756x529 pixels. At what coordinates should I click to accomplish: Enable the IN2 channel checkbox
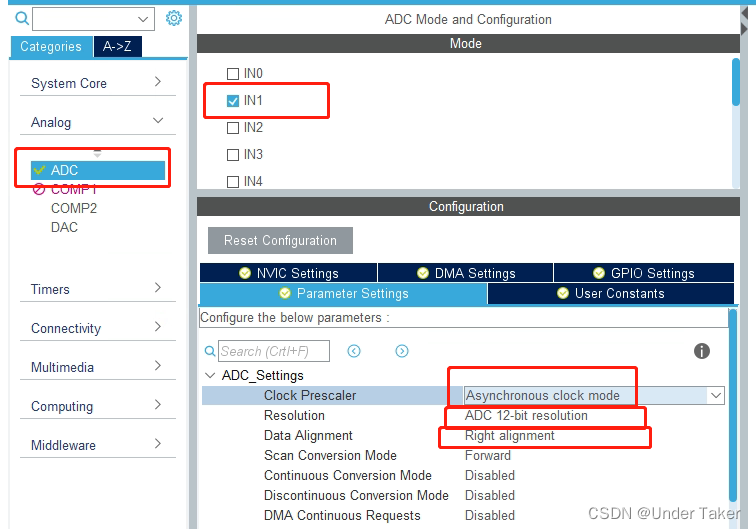(x=233, y=128)
